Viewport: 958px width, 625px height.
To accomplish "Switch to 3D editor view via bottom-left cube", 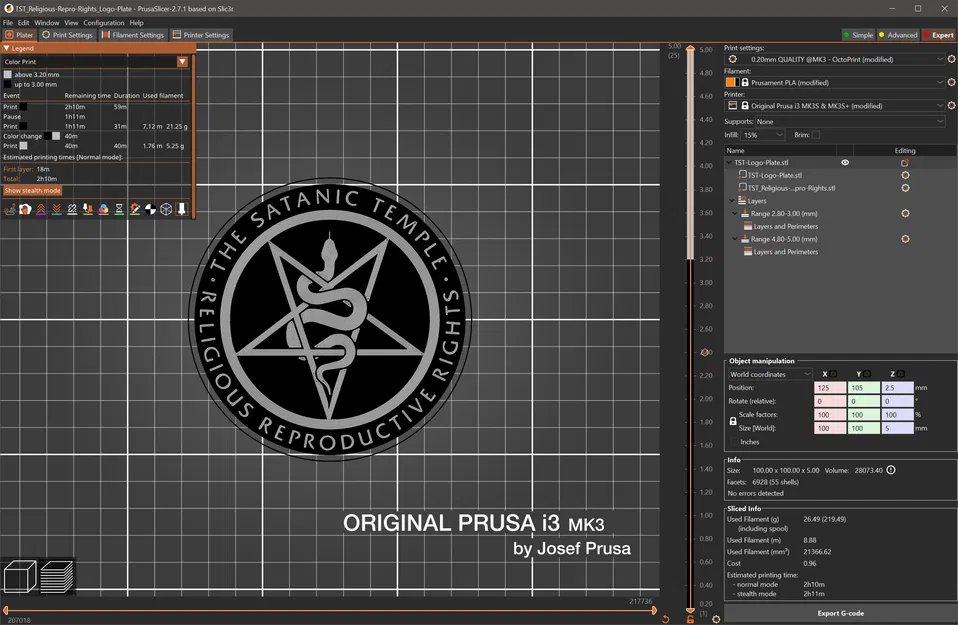I will [20, 575].
